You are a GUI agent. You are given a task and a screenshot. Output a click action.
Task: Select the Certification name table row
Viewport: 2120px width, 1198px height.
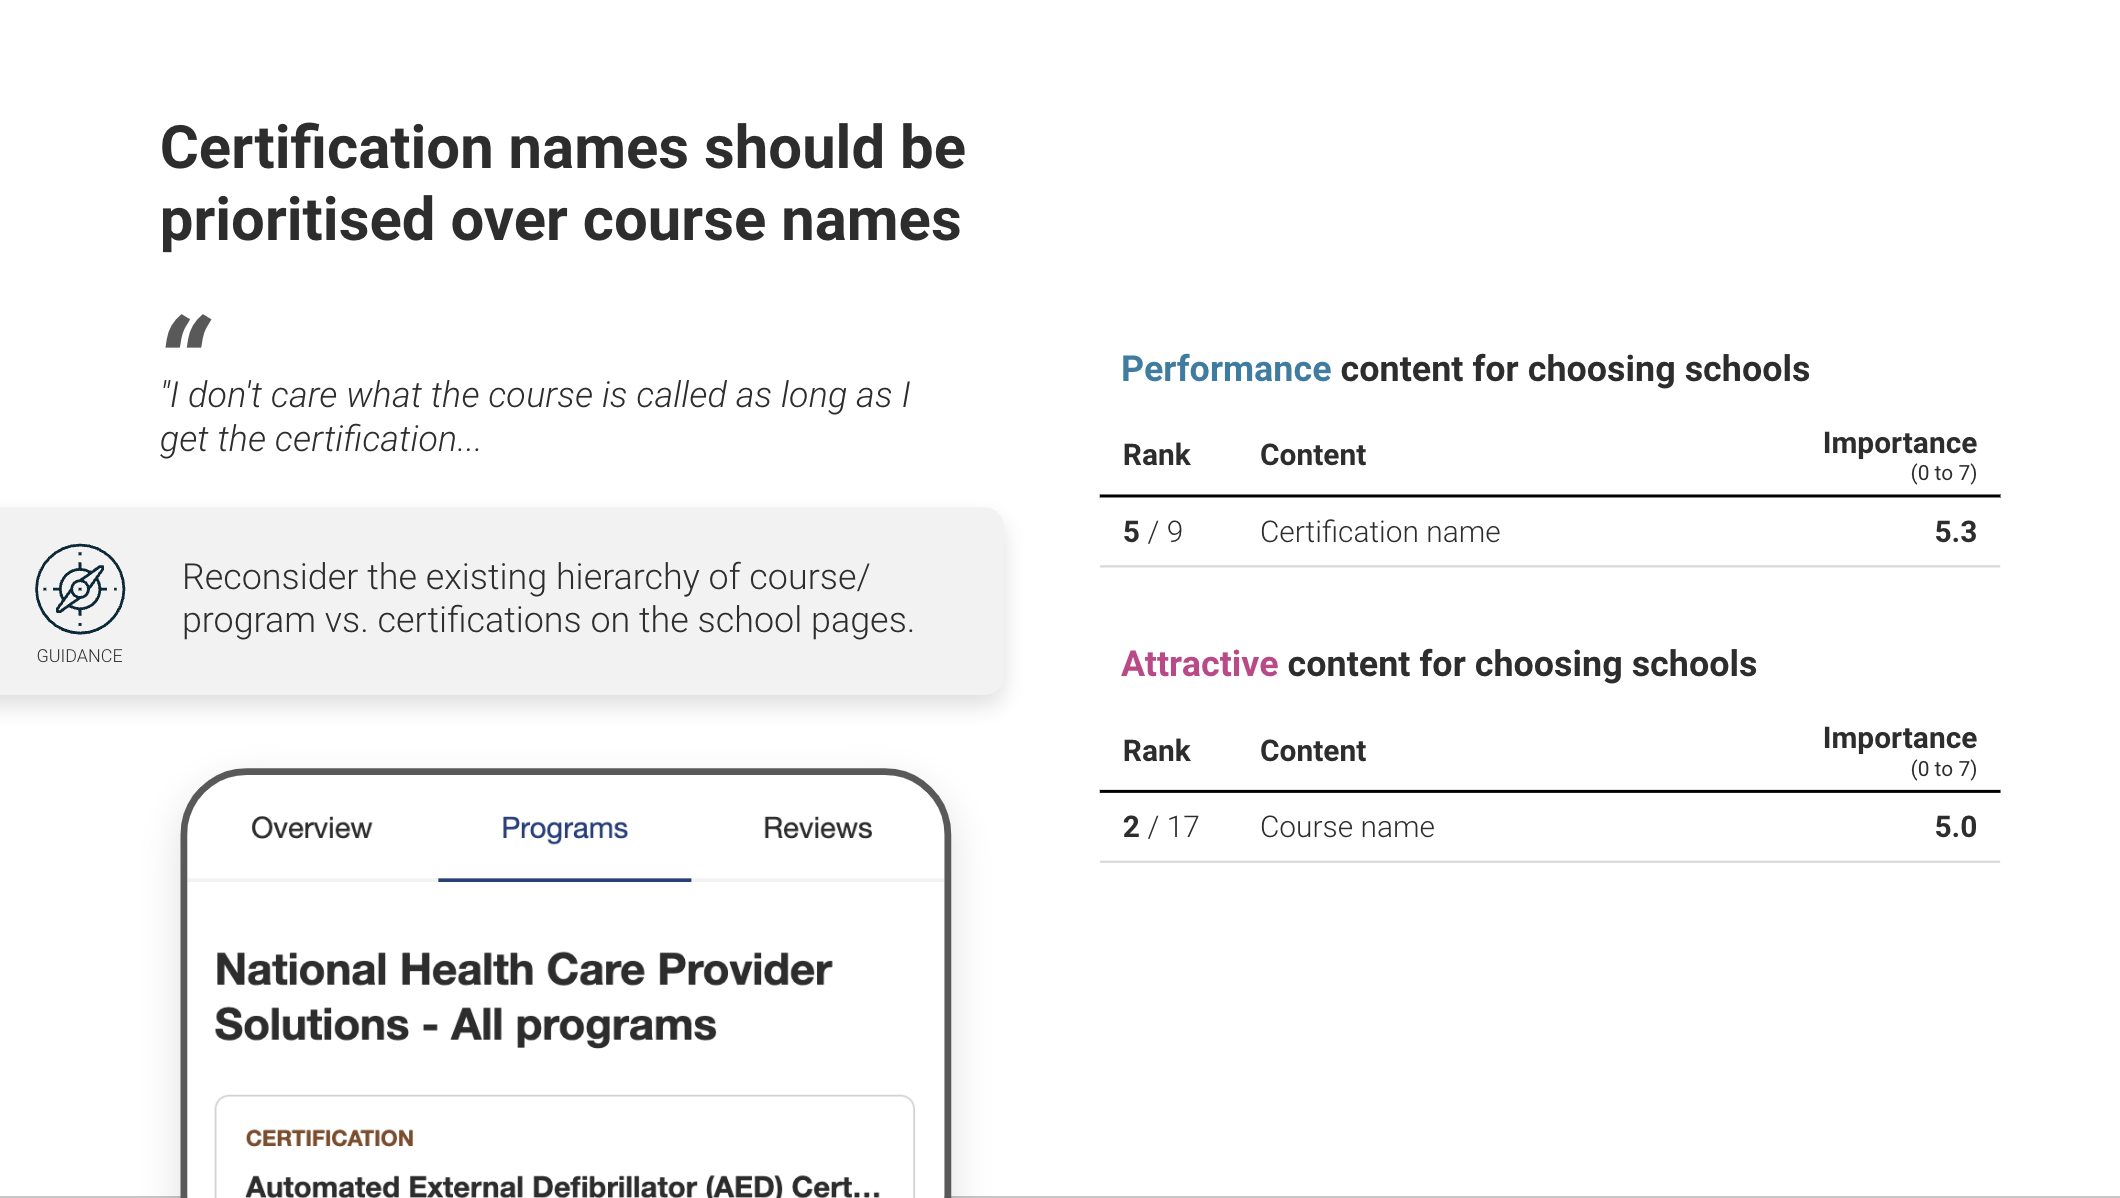pyautogui.click(x=1549, y=532)
